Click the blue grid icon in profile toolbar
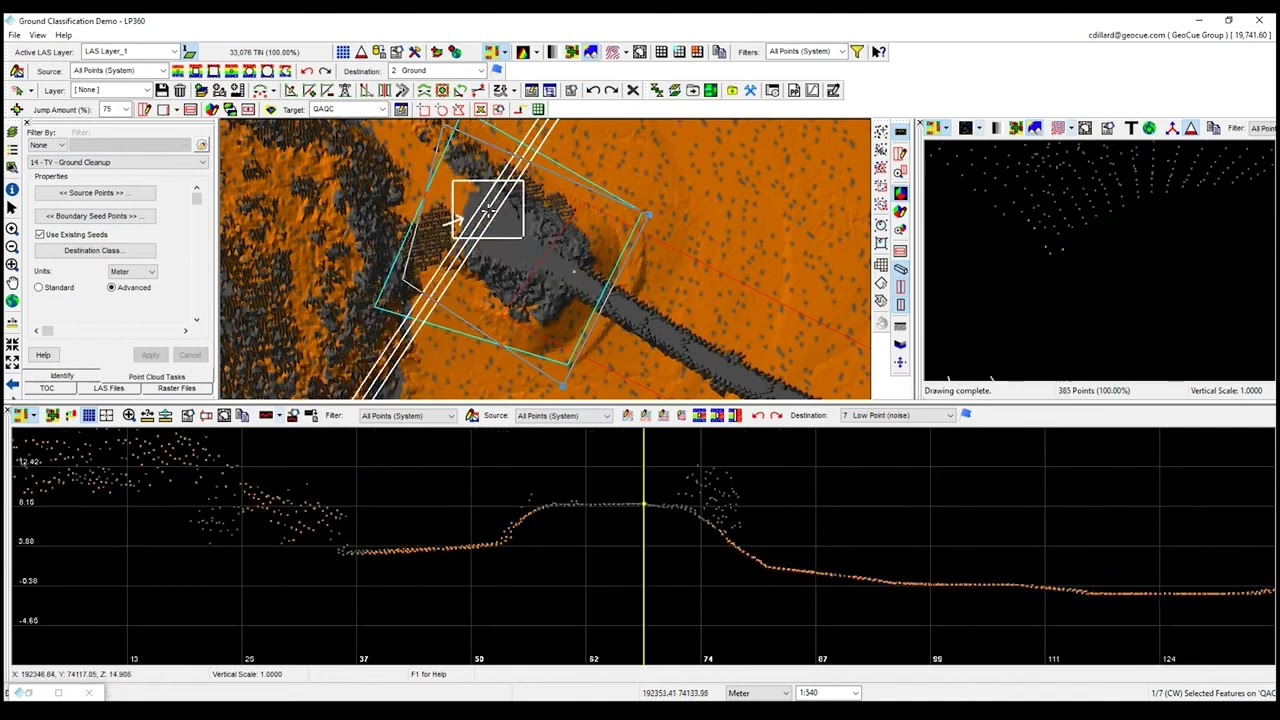Viewport: 1280px width, 720px height. click(x=89, y=416)
